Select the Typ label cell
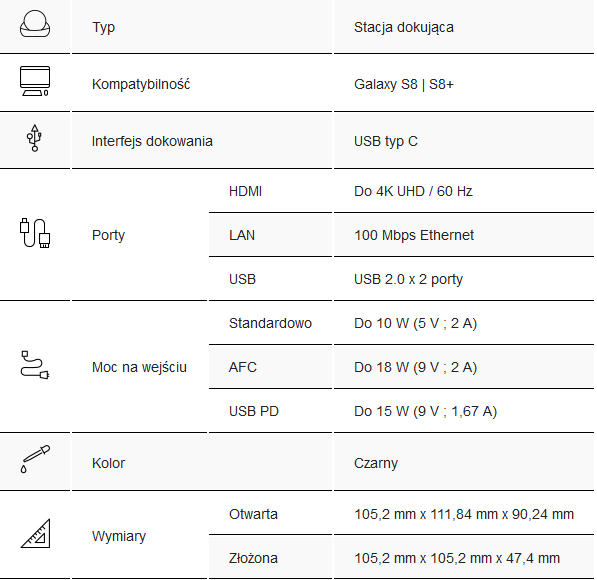 103,27
